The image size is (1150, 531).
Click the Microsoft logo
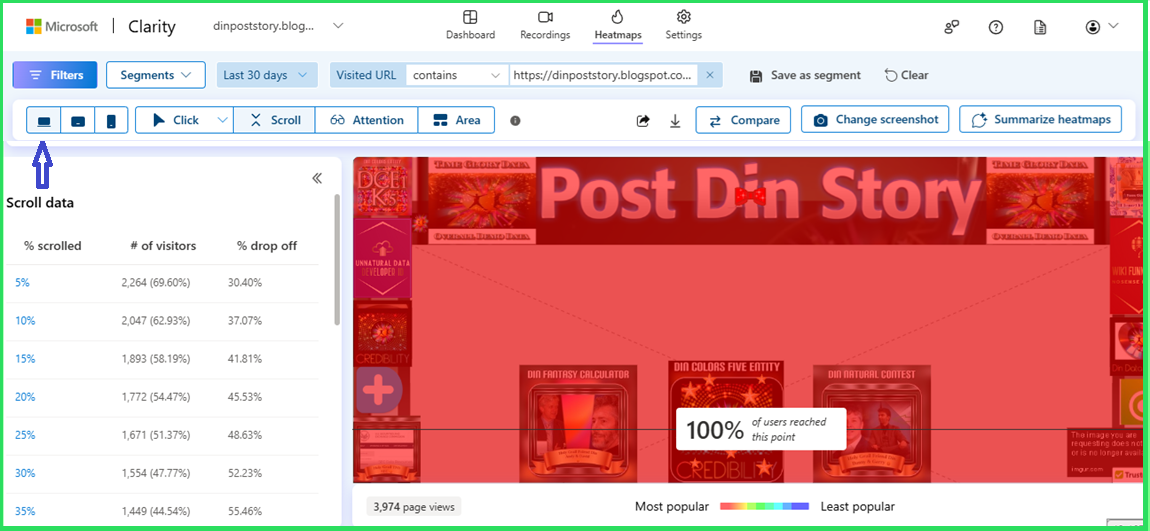[62, 26]
